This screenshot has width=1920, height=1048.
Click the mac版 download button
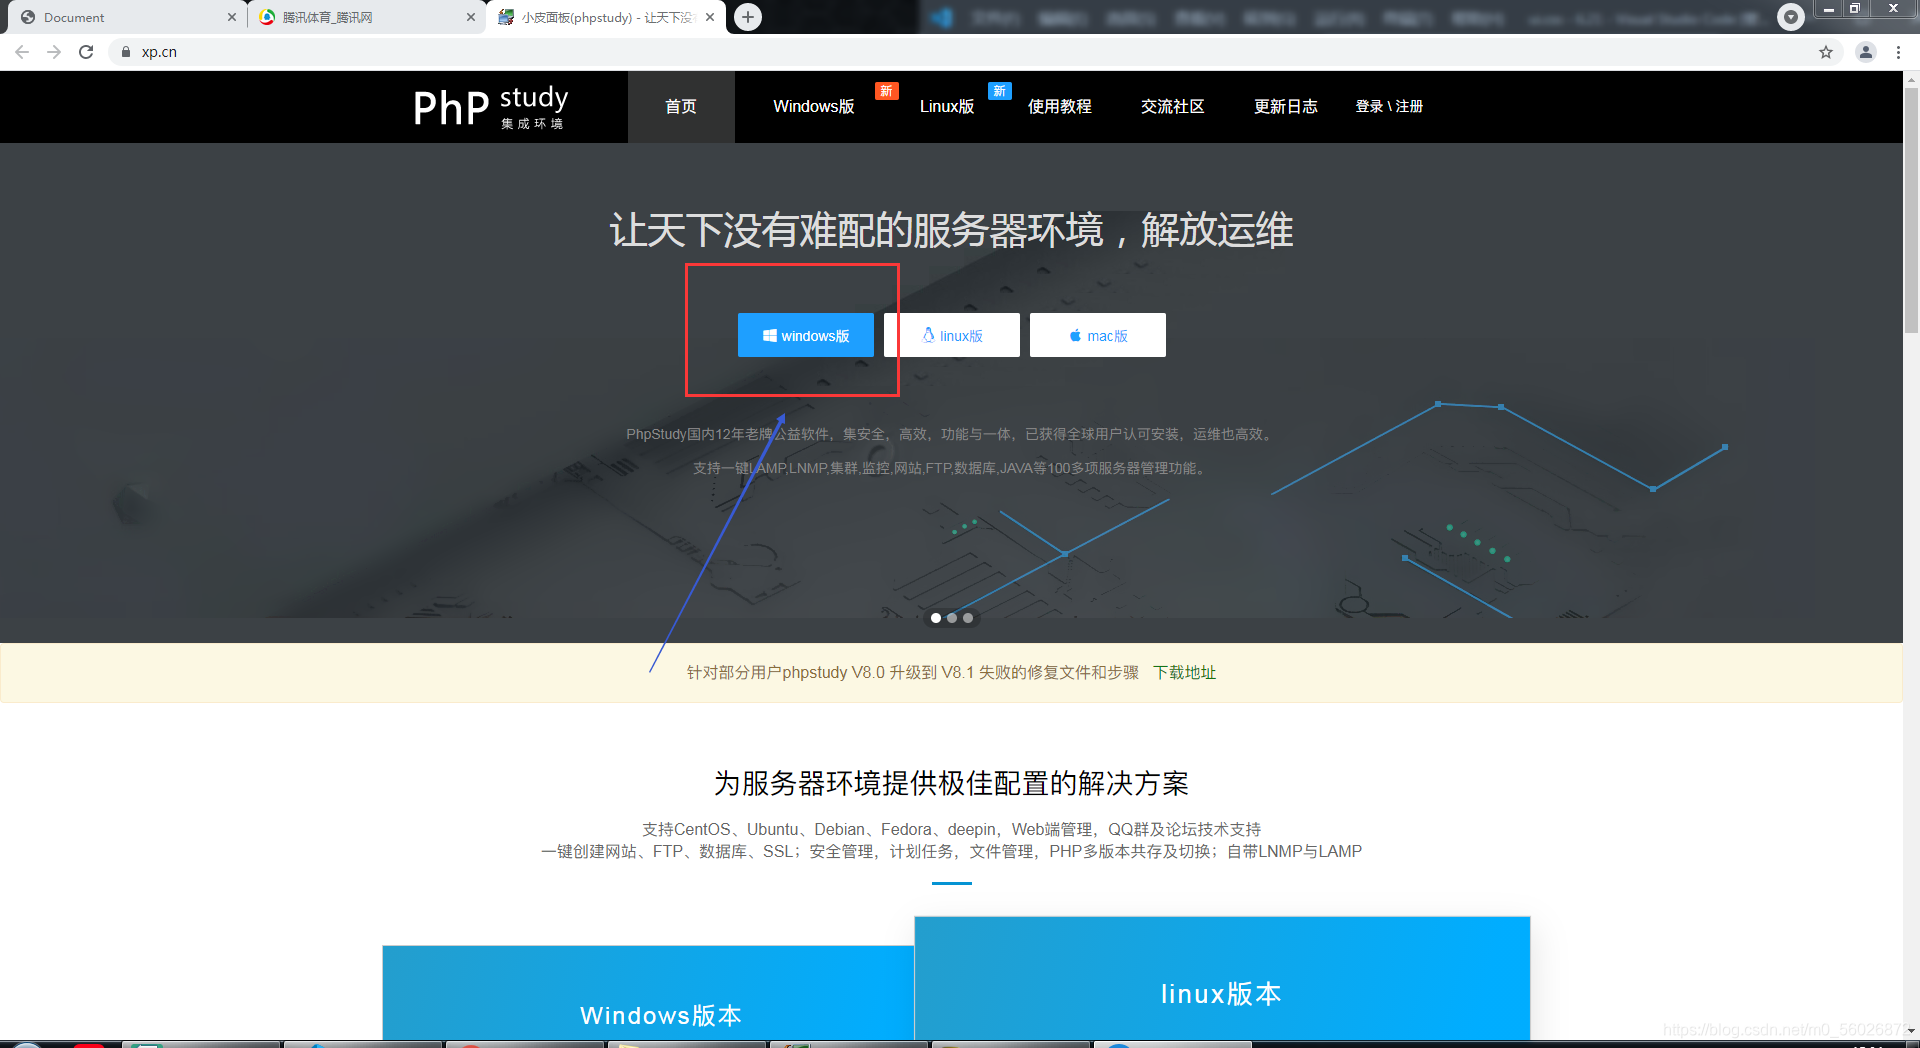(1098, 335)
